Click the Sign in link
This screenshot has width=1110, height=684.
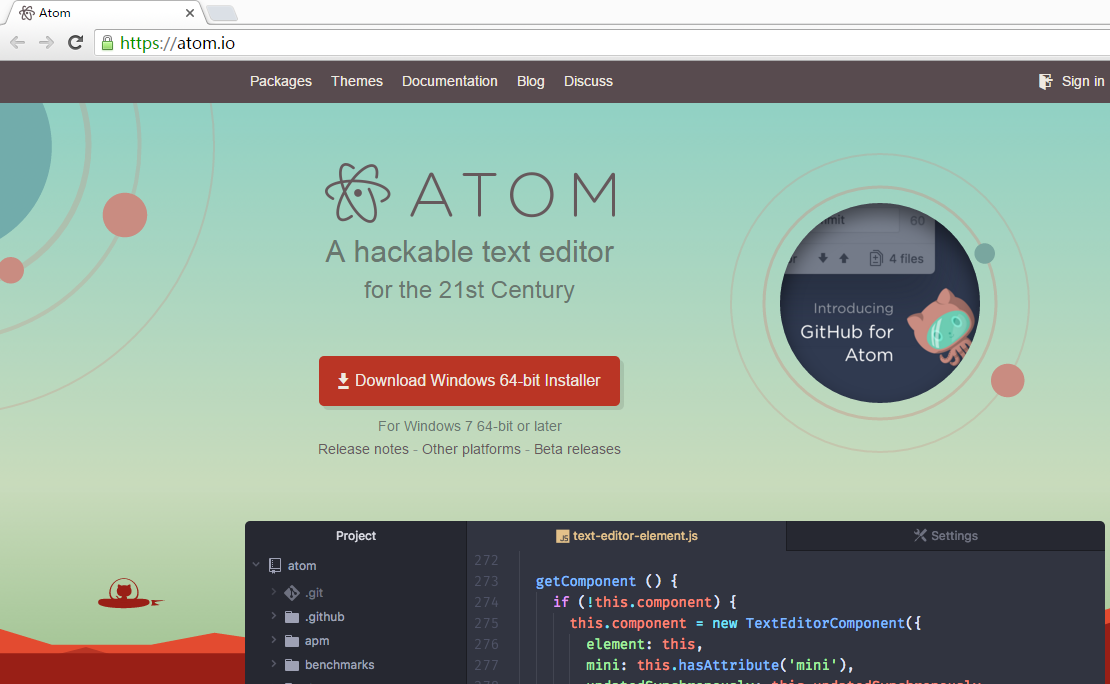click(1082, 81)
